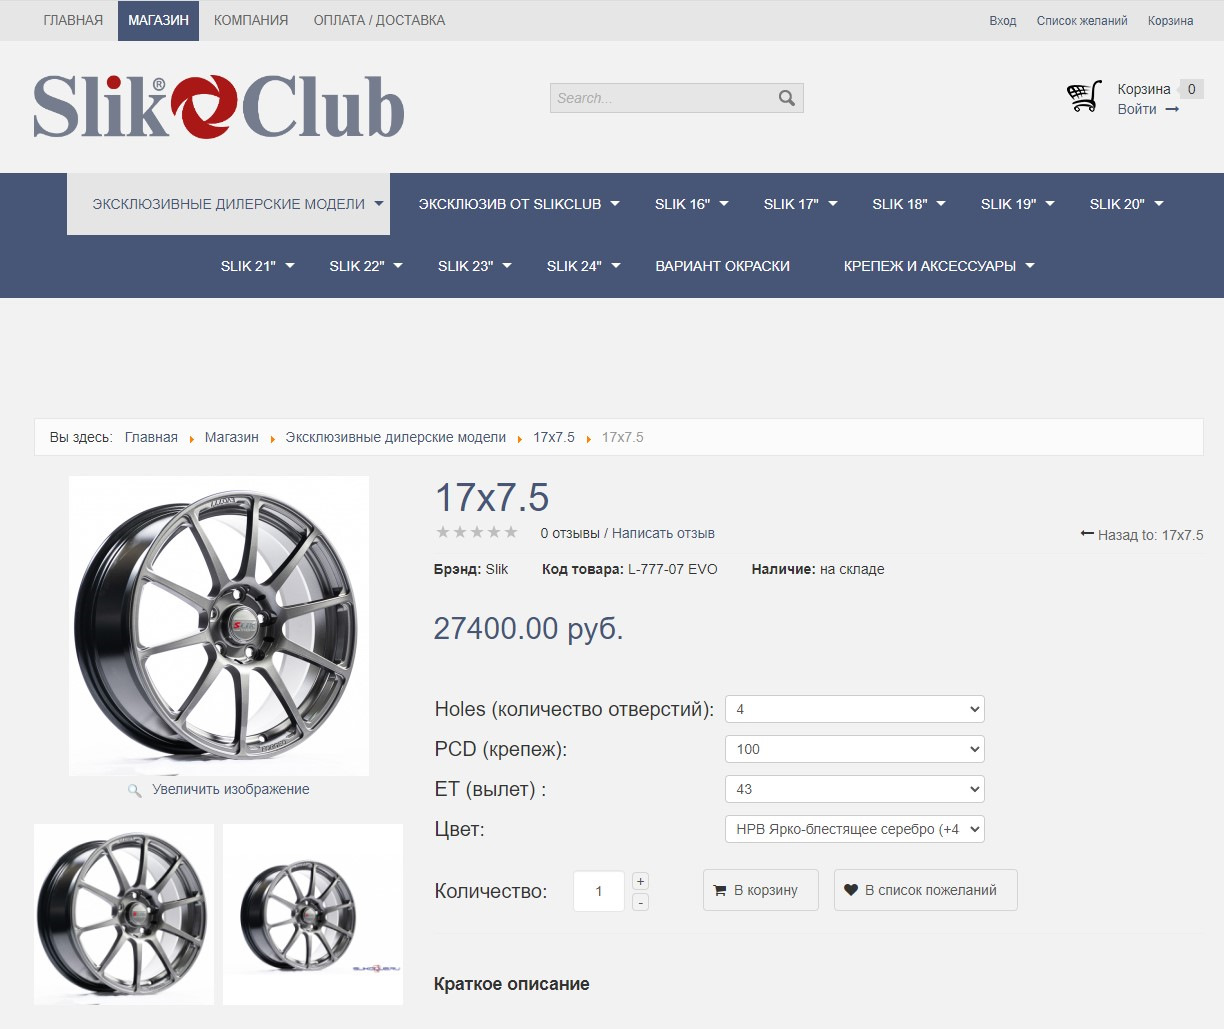Select the Цвет color dropdown
Viewport: 1224px width, 1029px height.
click(854, 829)
